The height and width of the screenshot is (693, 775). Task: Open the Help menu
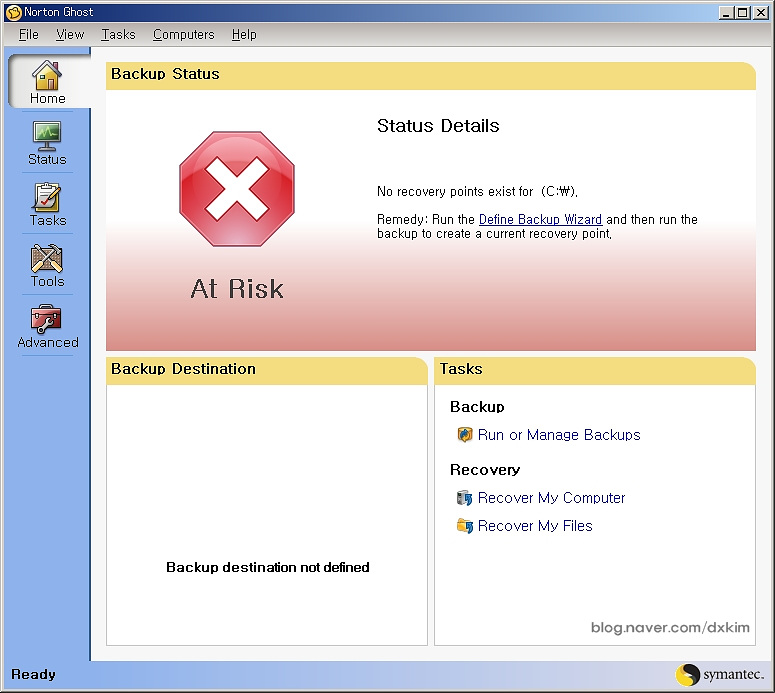pos(244,35)
